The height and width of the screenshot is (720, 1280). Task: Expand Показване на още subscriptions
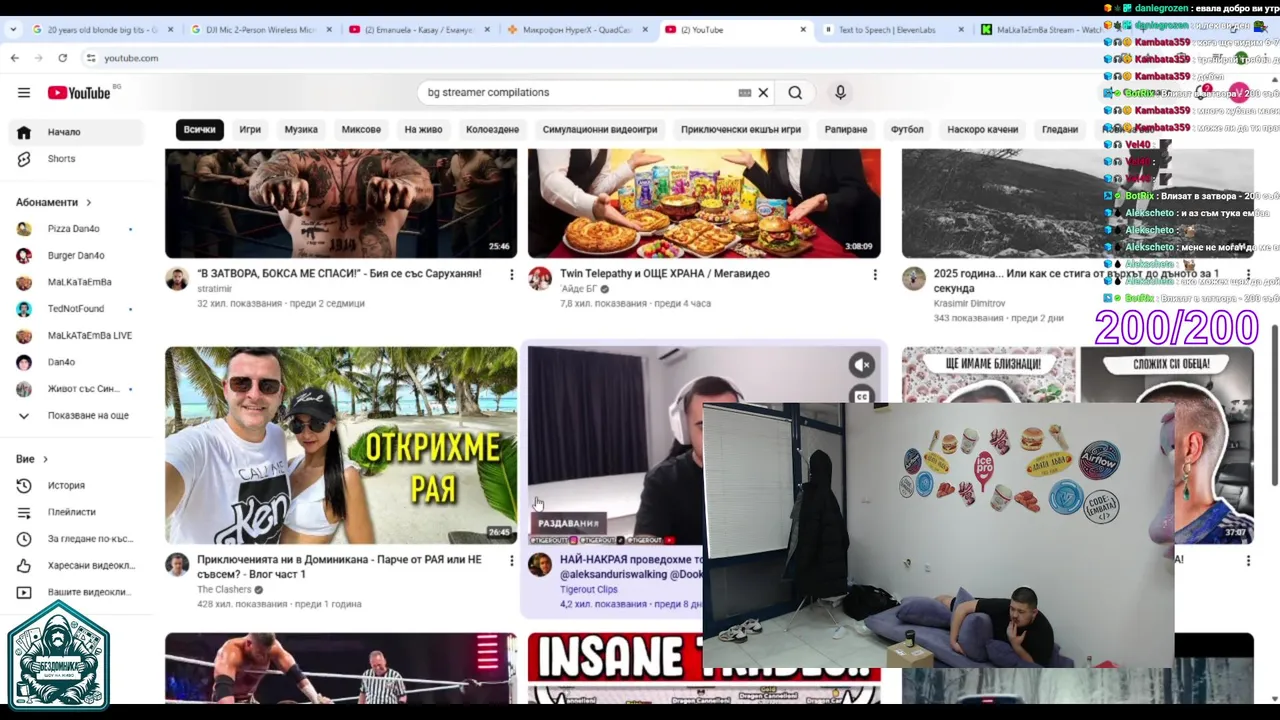[x=75, y=416]
